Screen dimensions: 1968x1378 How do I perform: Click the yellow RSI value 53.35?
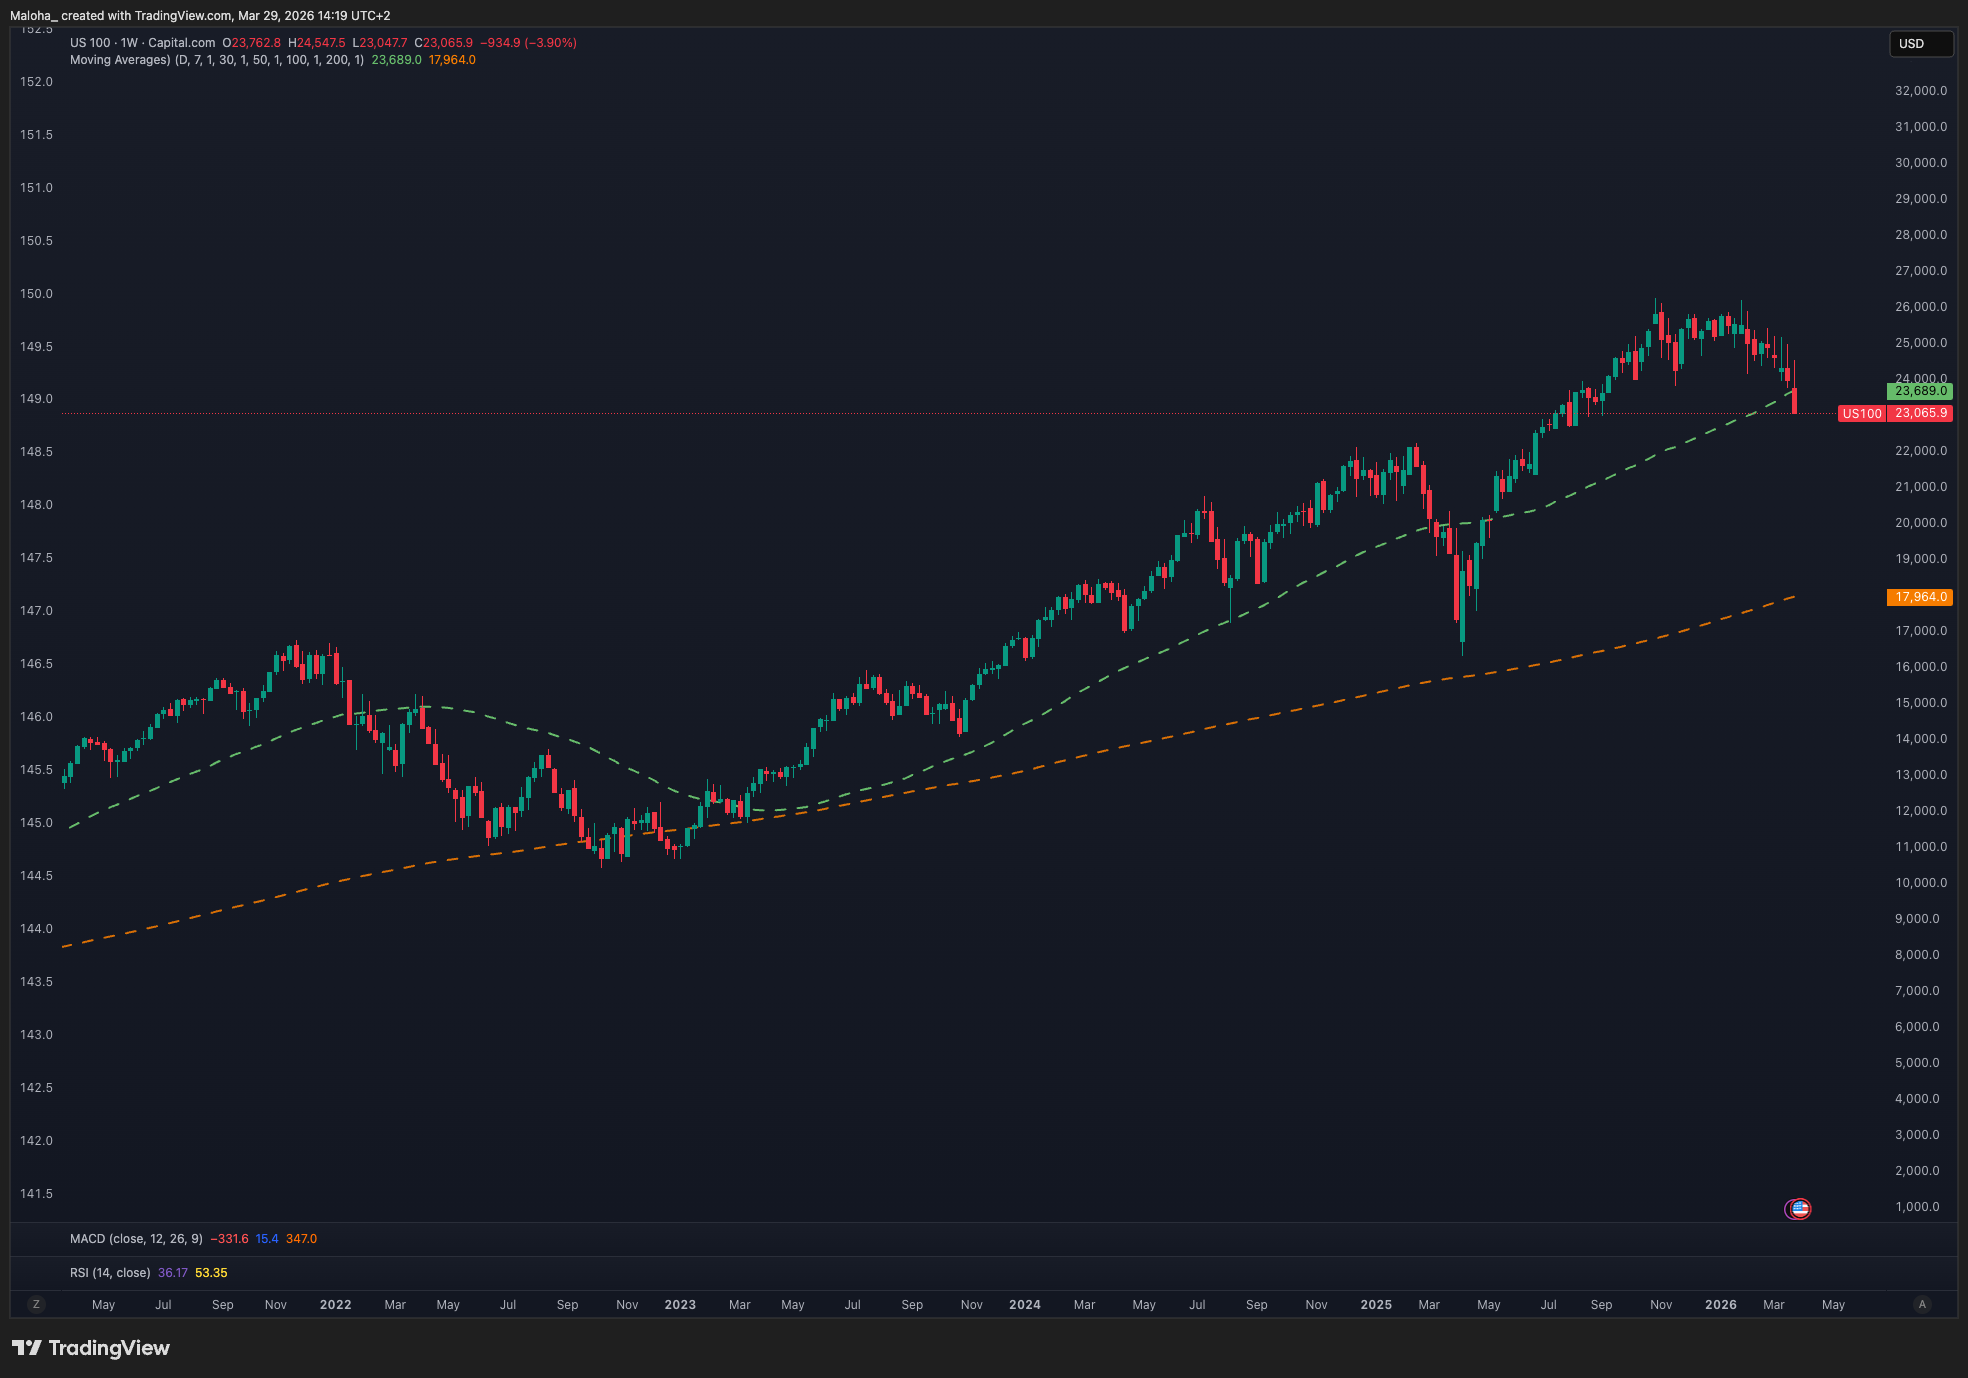211,1273
